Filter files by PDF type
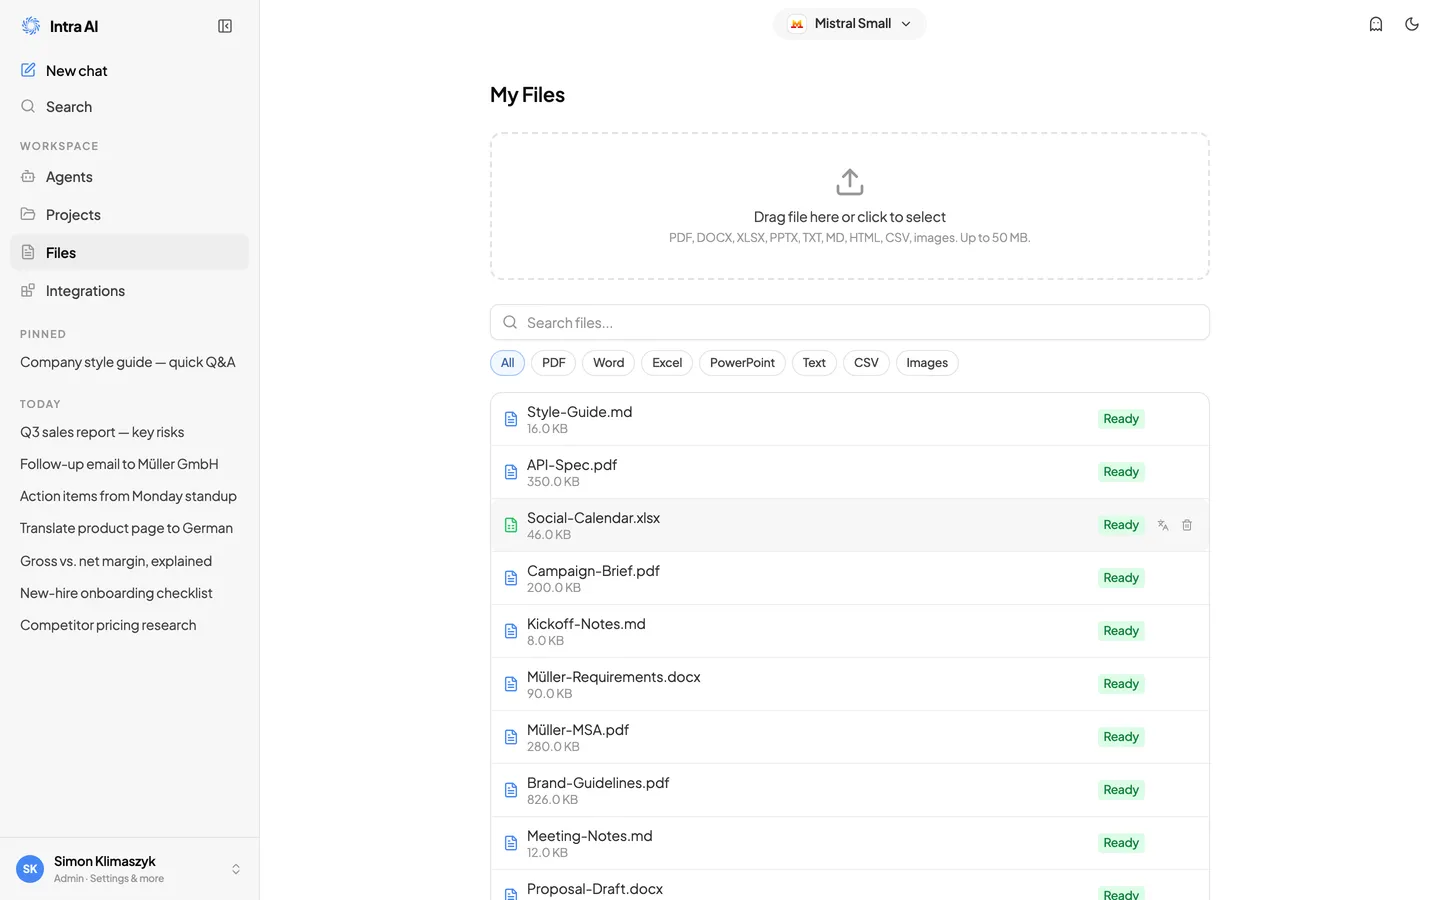 553,363
